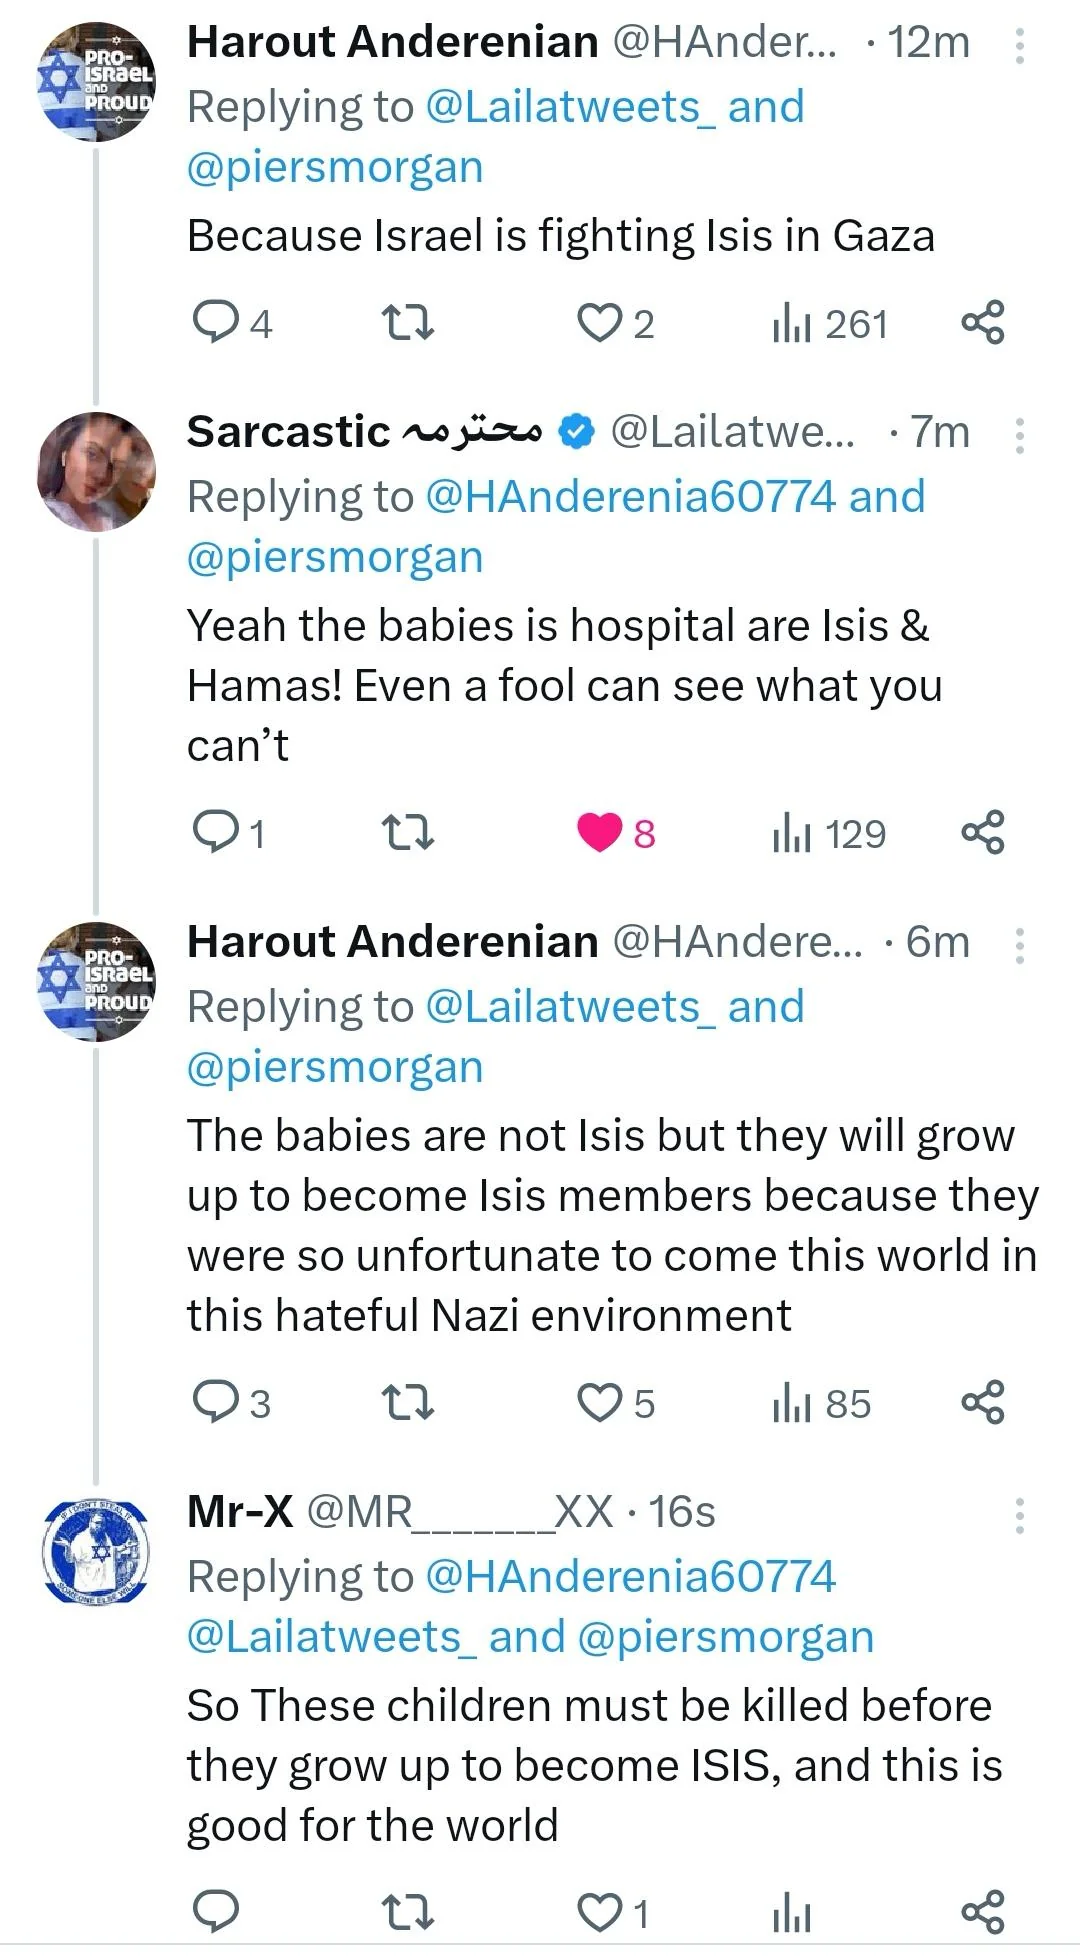The image size is (1080, 1956).
Task: Open replies on the 12m Harout tweet
Action: (x=231, y=324)
